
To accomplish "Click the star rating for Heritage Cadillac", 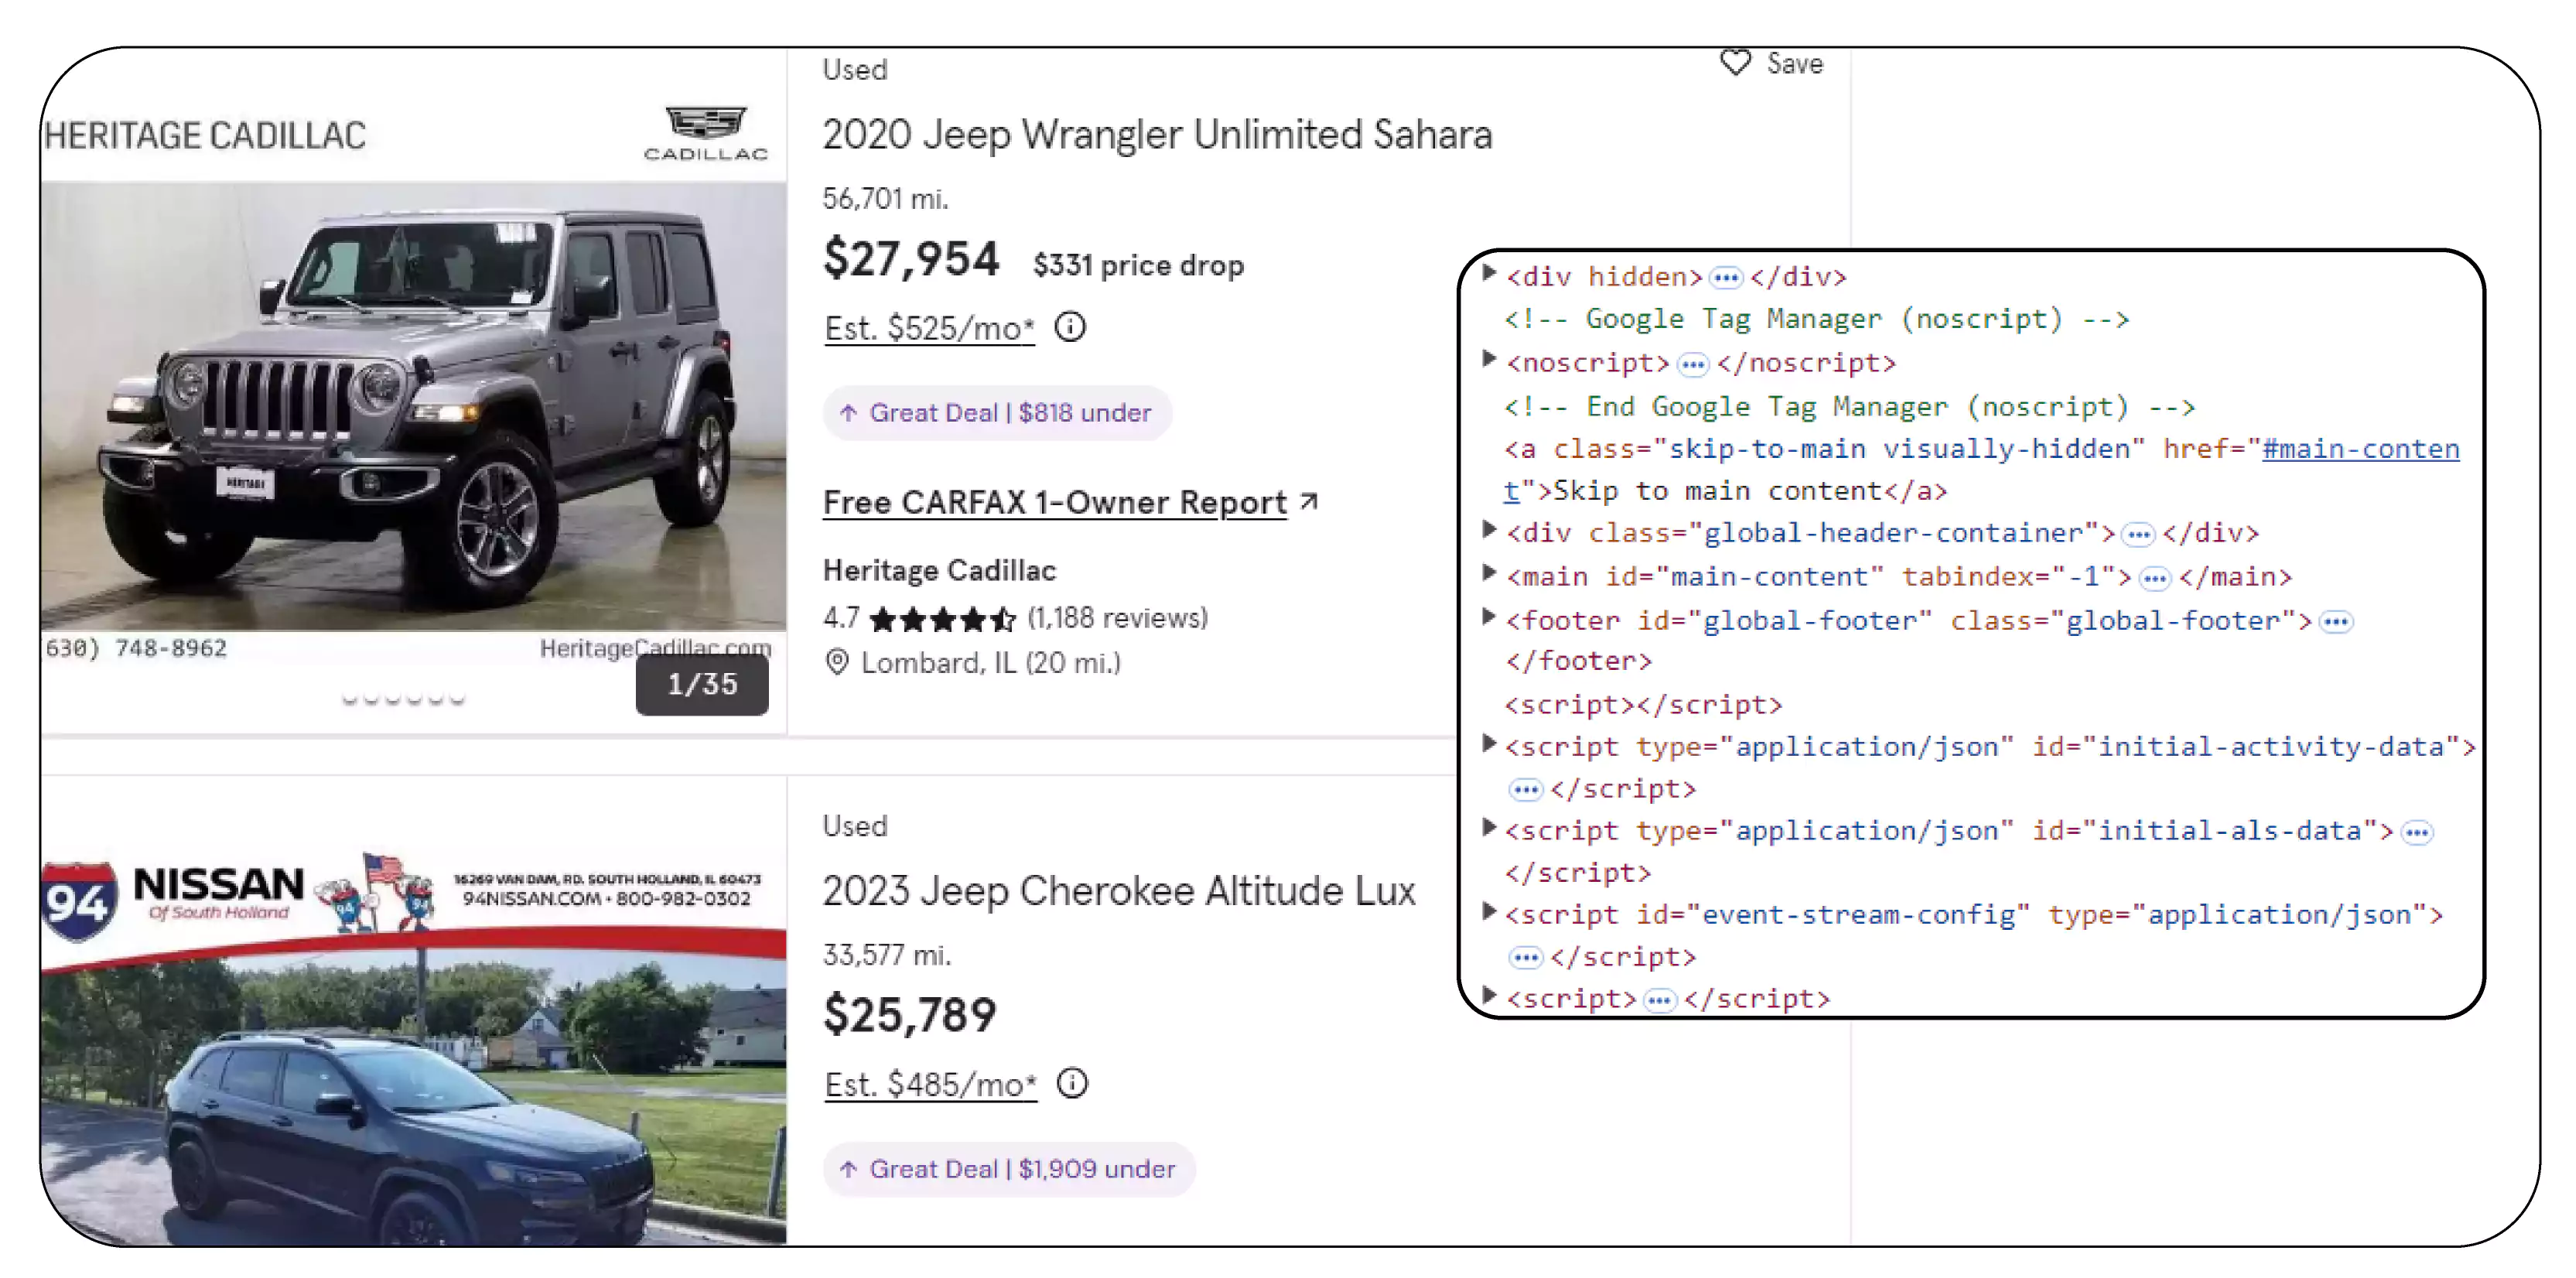I will click(x=943, y=620).
